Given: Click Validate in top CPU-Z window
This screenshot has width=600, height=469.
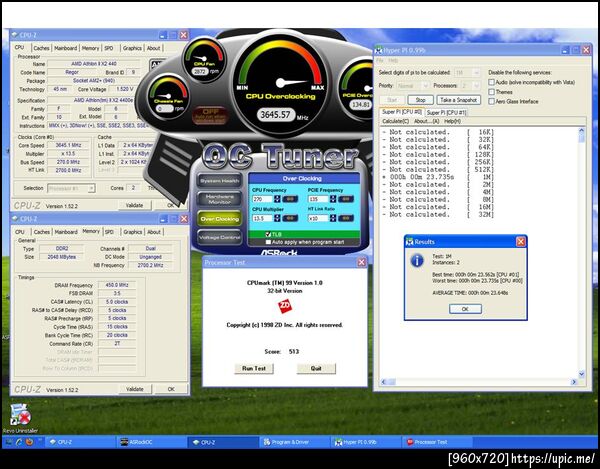Looking at the screenshot, I should coord(134,205).
